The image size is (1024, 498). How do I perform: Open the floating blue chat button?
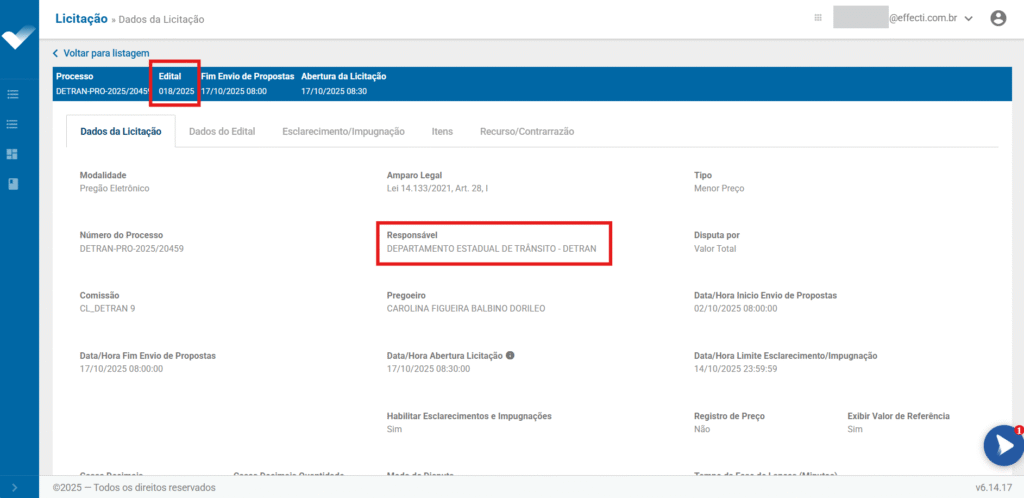pyautogui.click(x=1002, y=446)
